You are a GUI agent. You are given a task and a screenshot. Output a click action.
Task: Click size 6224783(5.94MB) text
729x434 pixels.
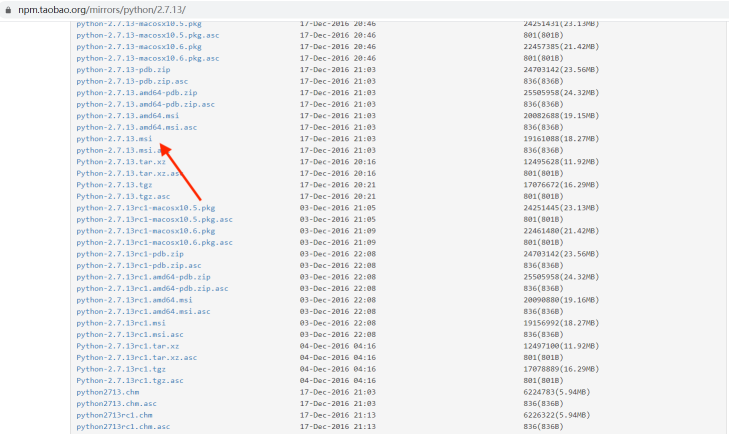557,392
